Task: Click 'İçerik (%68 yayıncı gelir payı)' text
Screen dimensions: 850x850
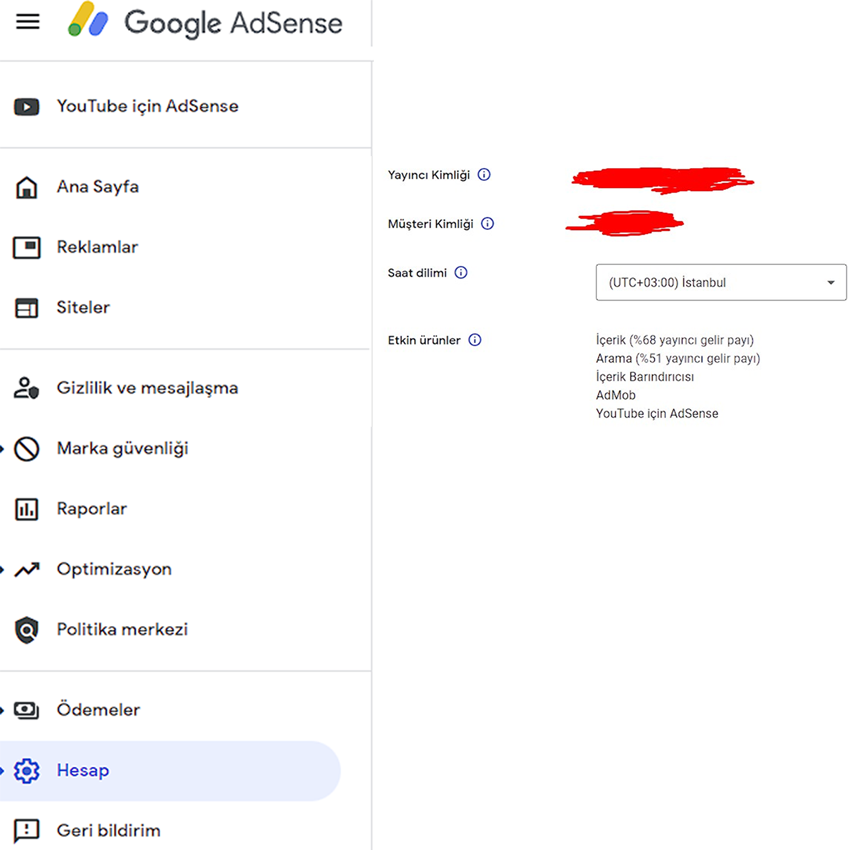Action: click(675, 340)
